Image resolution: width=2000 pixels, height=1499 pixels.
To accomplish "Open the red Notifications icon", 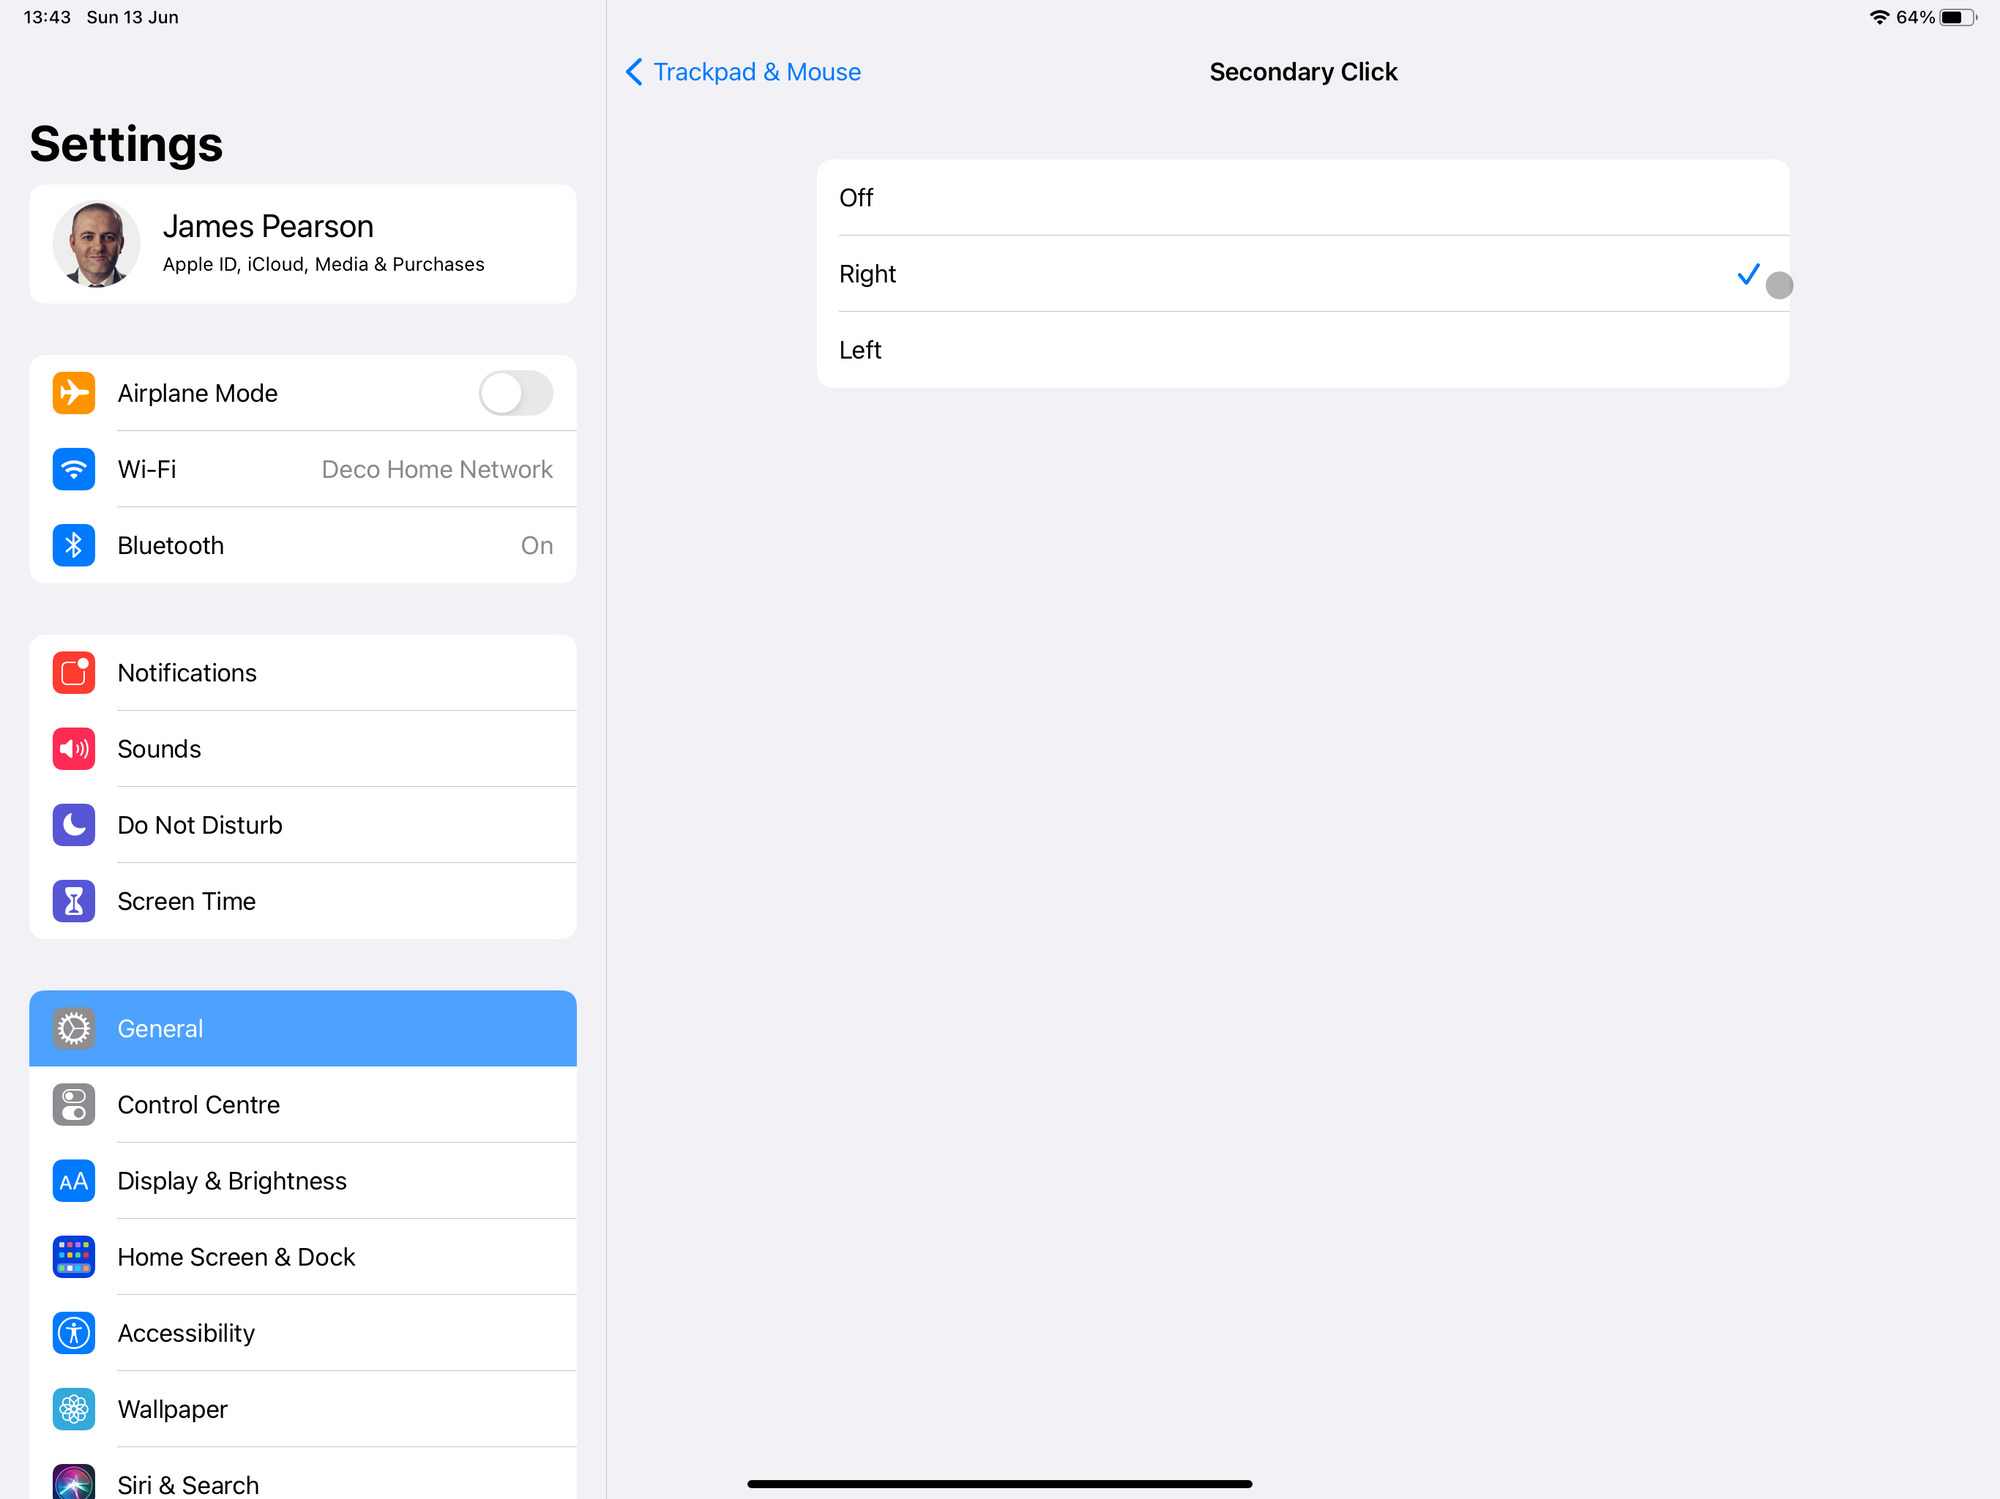I will 74,673.
